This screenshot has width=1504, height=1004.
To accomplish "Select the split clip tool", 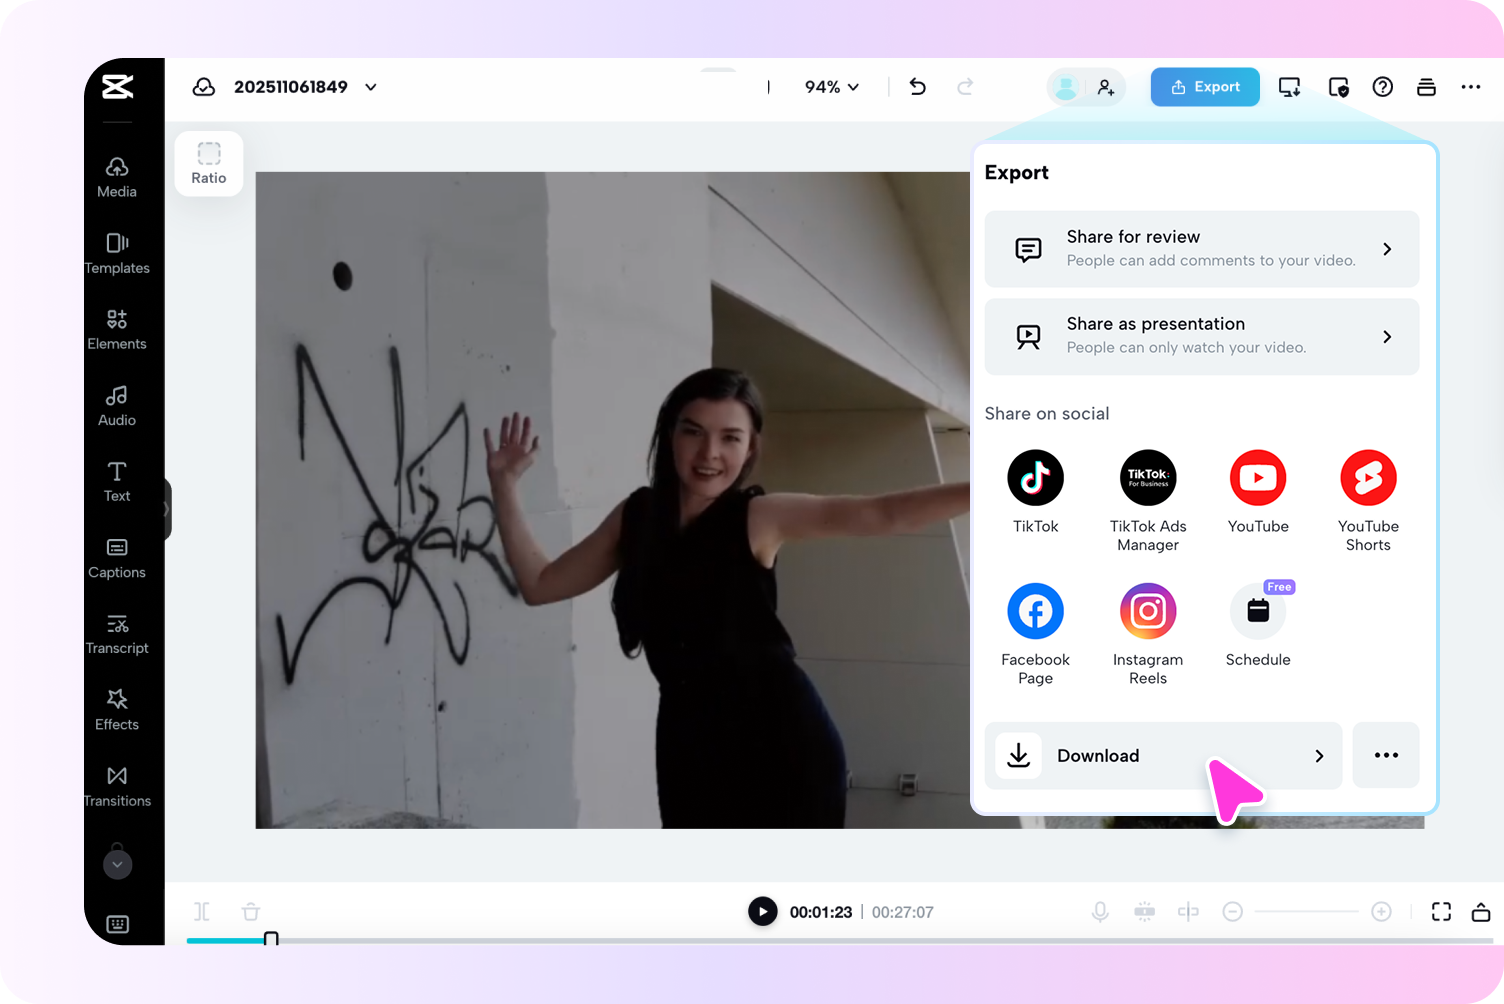I will click(1188, 911).
